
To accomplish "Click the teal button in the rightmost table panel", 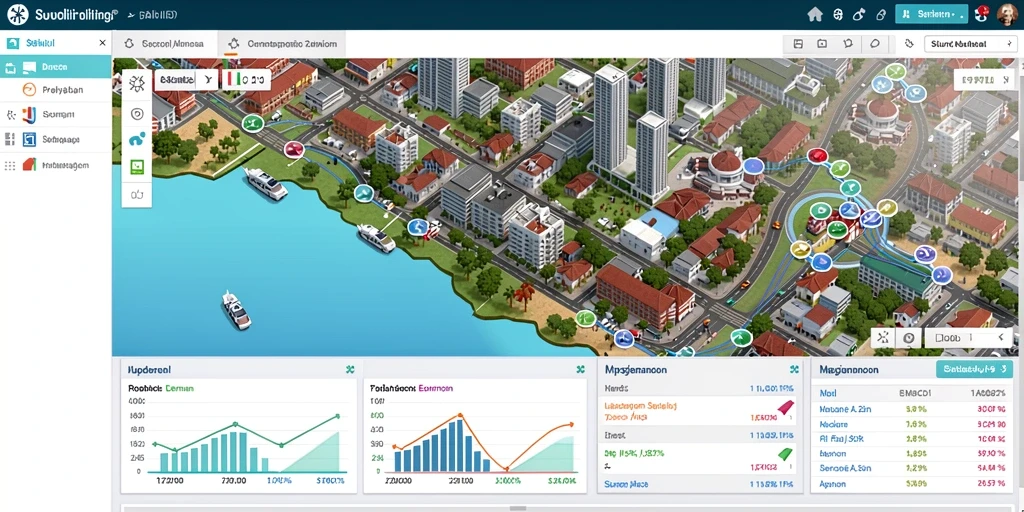I will [974, 369].
